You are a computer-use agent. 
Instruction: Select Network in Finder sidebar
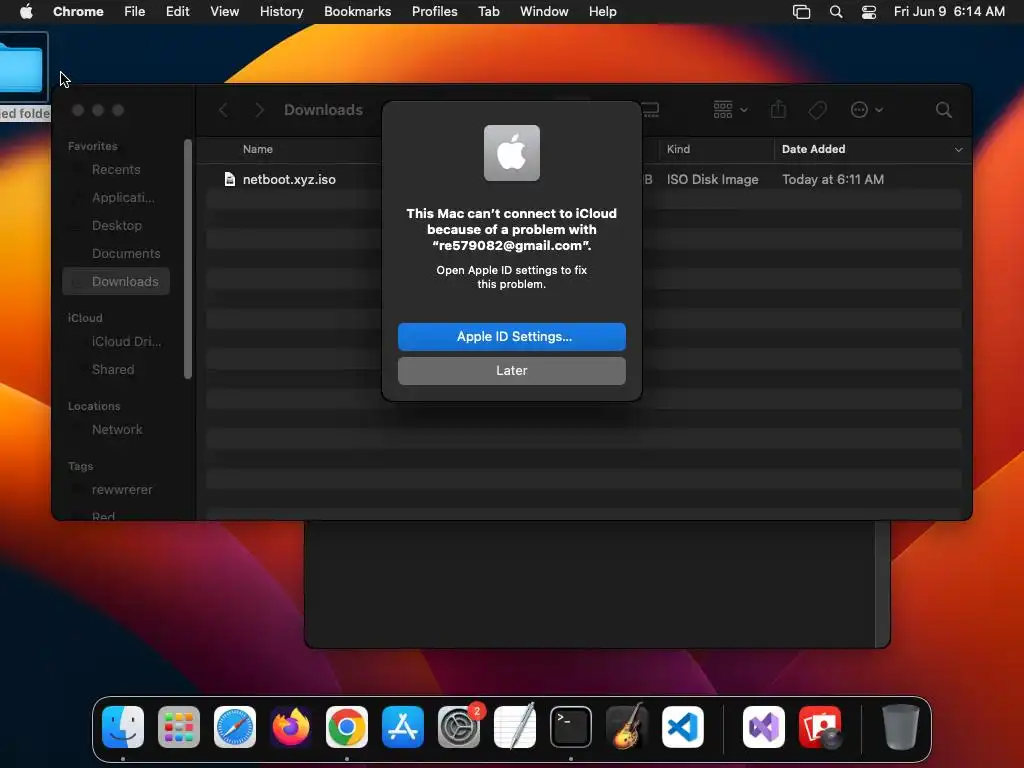point(116,430)
